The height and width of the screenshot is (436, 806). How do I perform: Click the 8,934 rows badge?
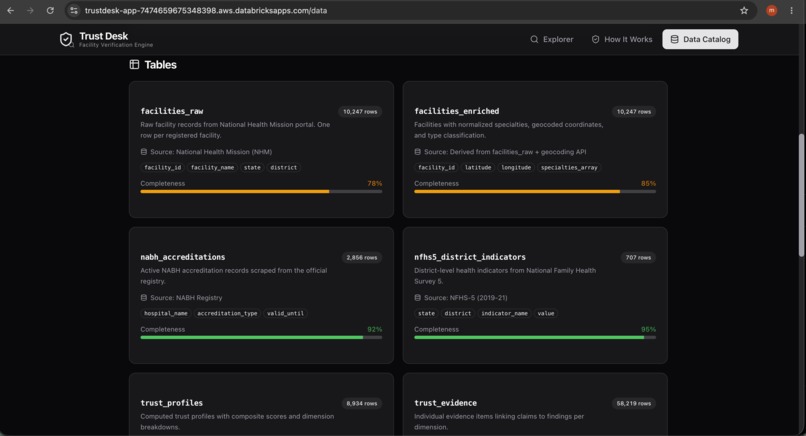(x=361, y=404)
